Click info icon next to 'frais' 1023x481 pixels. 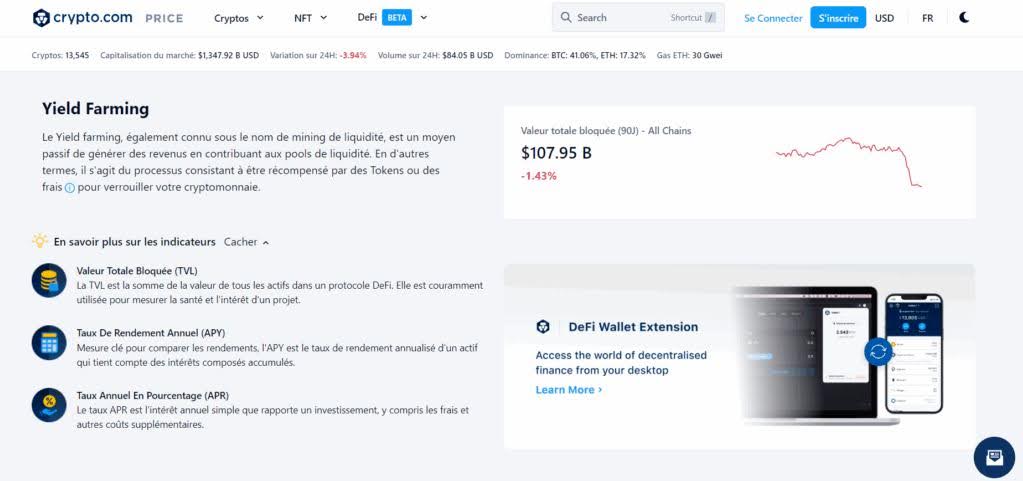[x=70, y=187]
